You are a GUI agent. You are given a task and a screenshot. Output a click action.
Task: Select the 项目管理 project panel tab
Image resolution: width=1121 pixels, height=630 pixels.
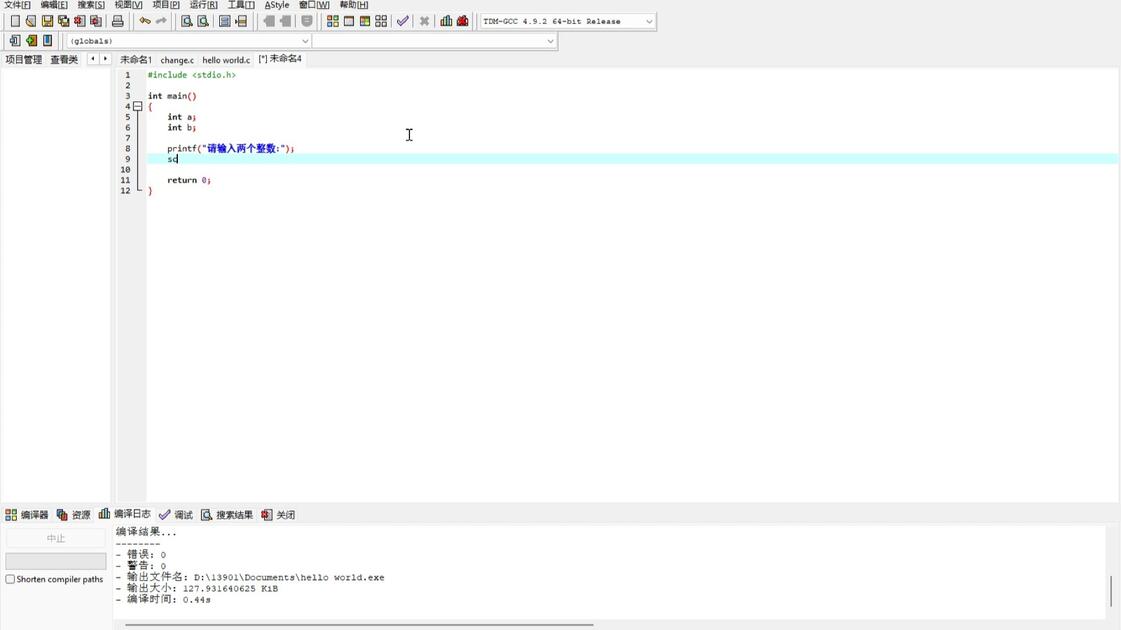point(24,60)
